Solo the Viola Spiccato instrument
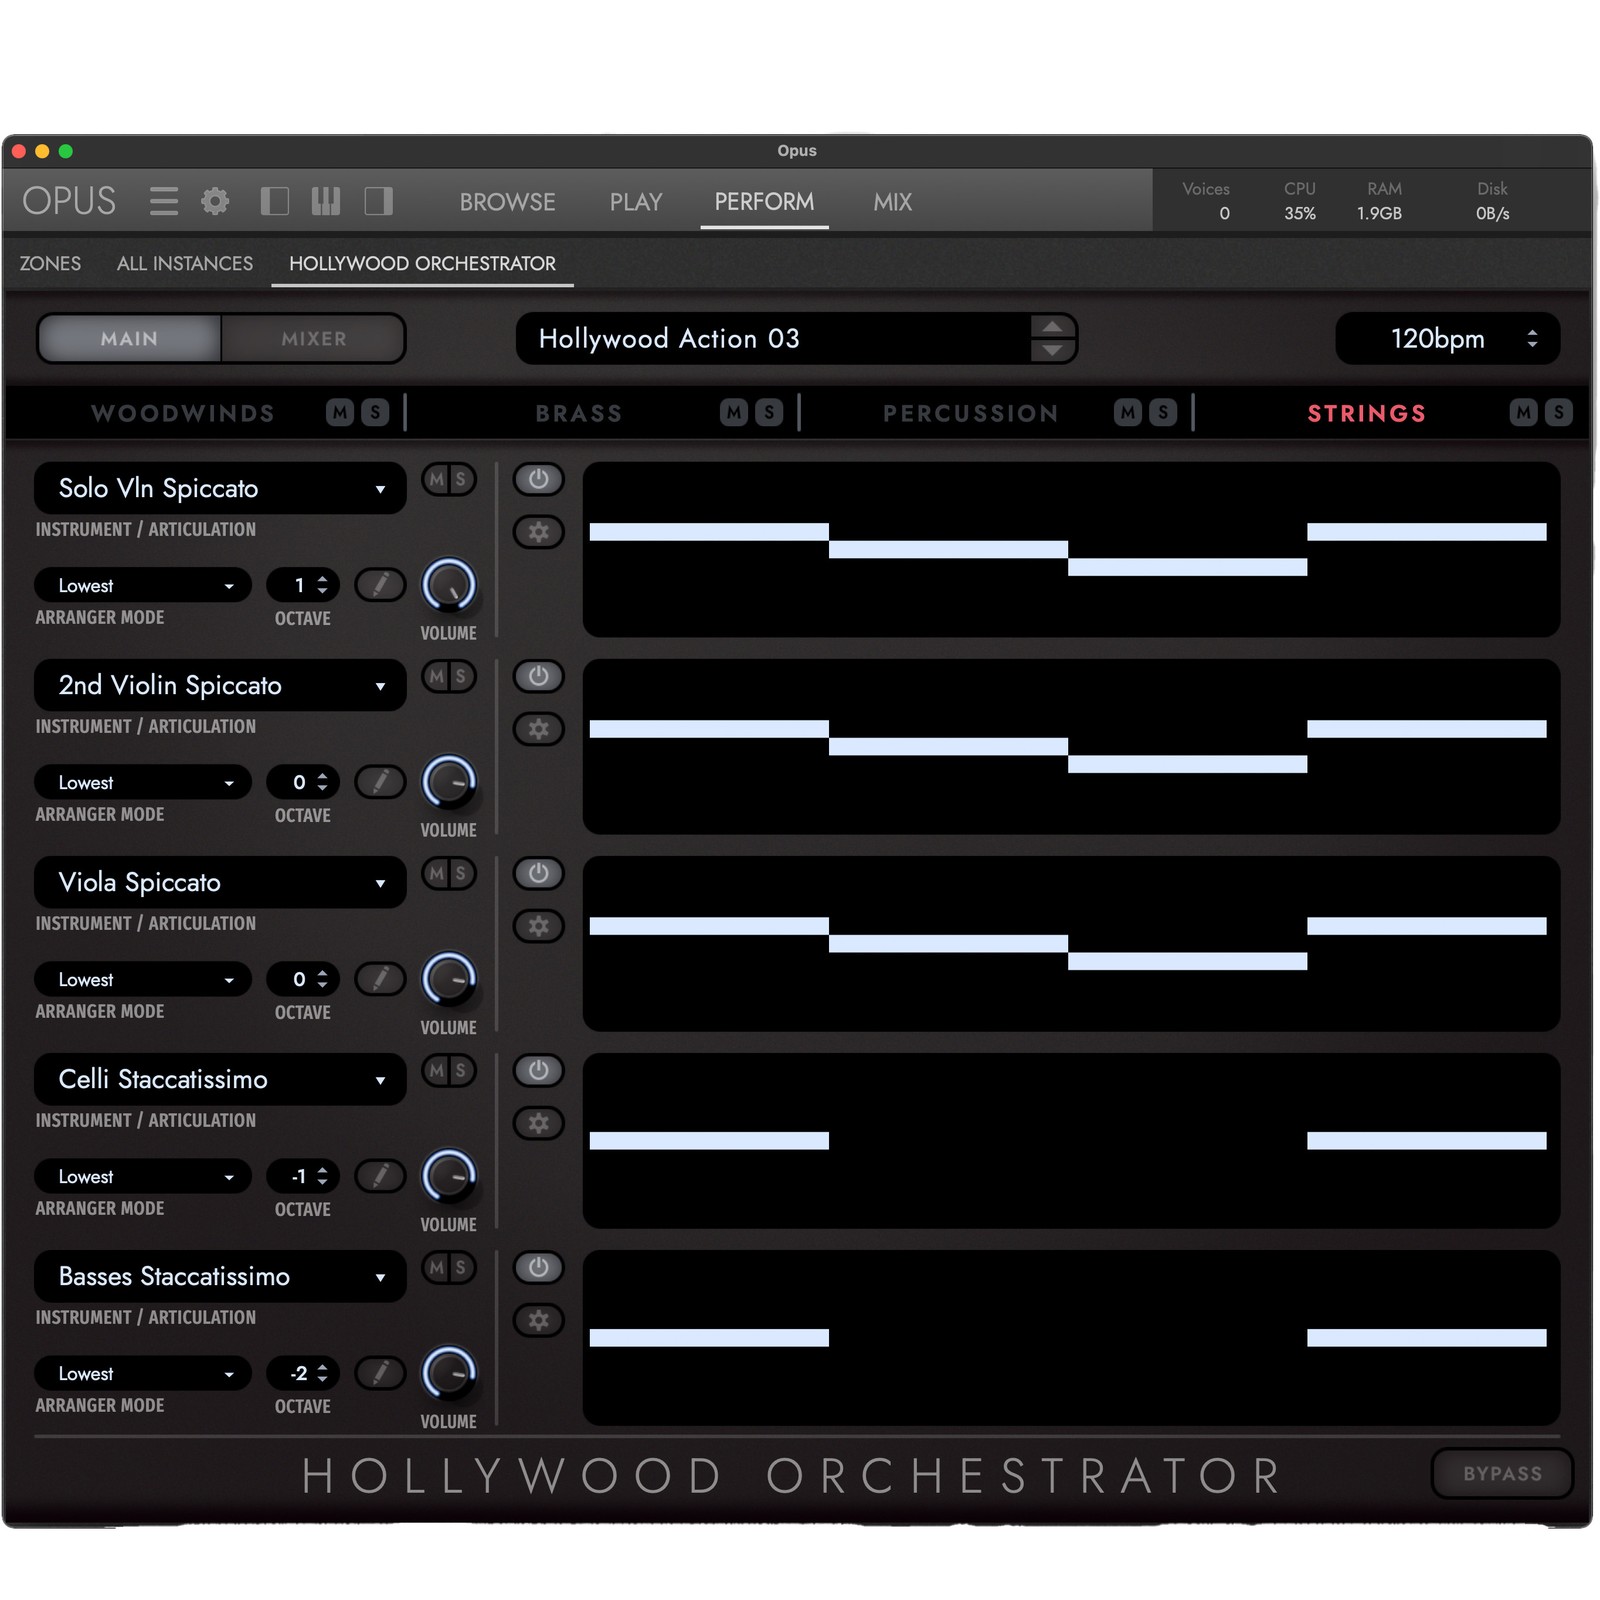The height and width of the screenshot is (1600, 1600). (x=463, y=873)
